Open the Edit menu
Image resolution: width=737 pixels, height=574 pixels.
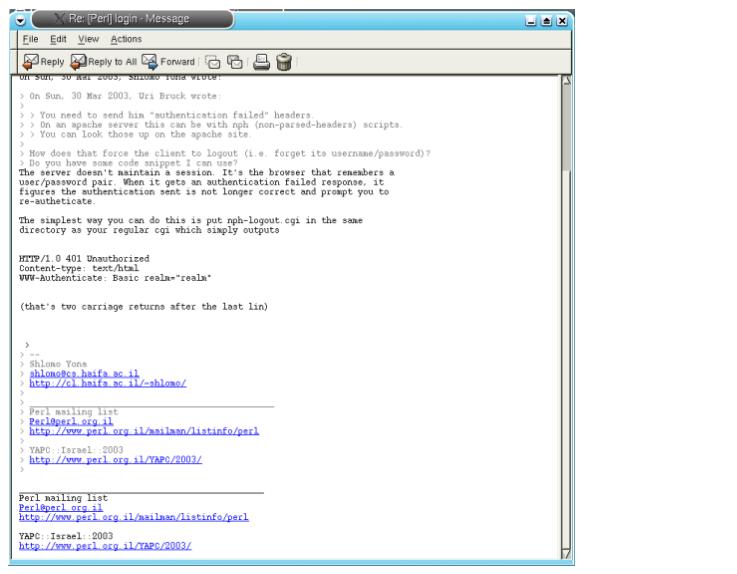(x=59, y=39)
